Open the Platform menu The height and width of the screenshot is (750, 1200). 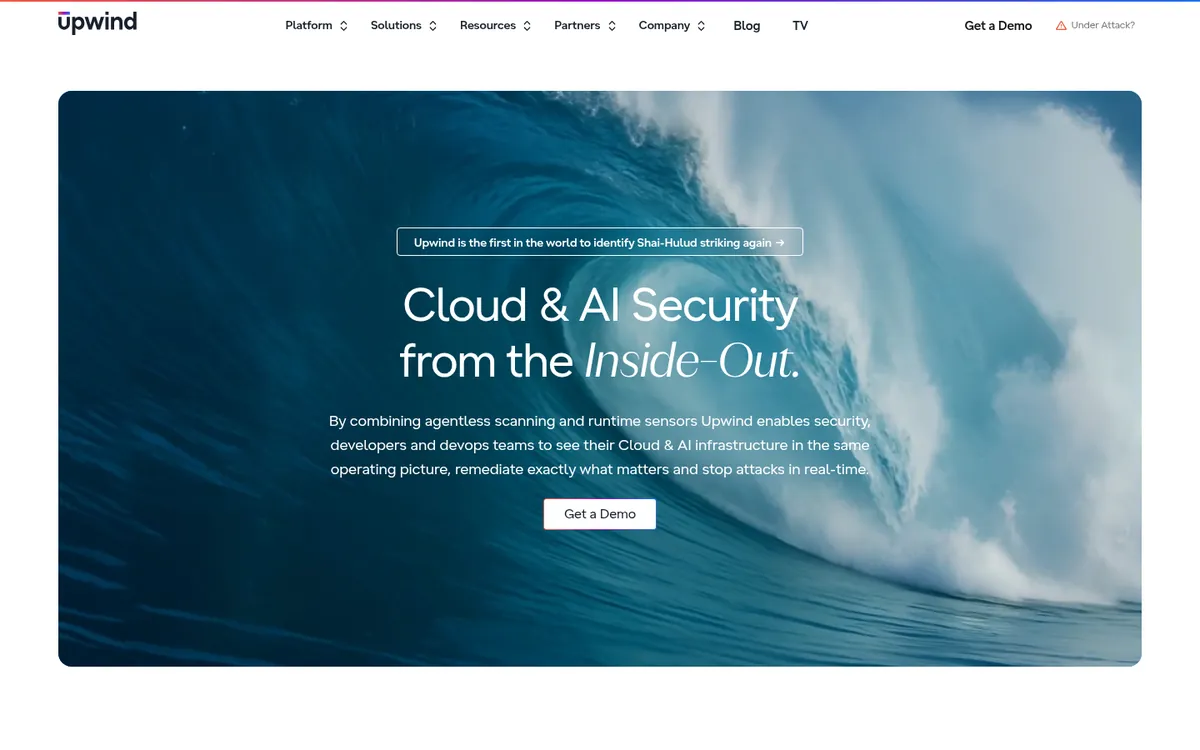point(309,26)
